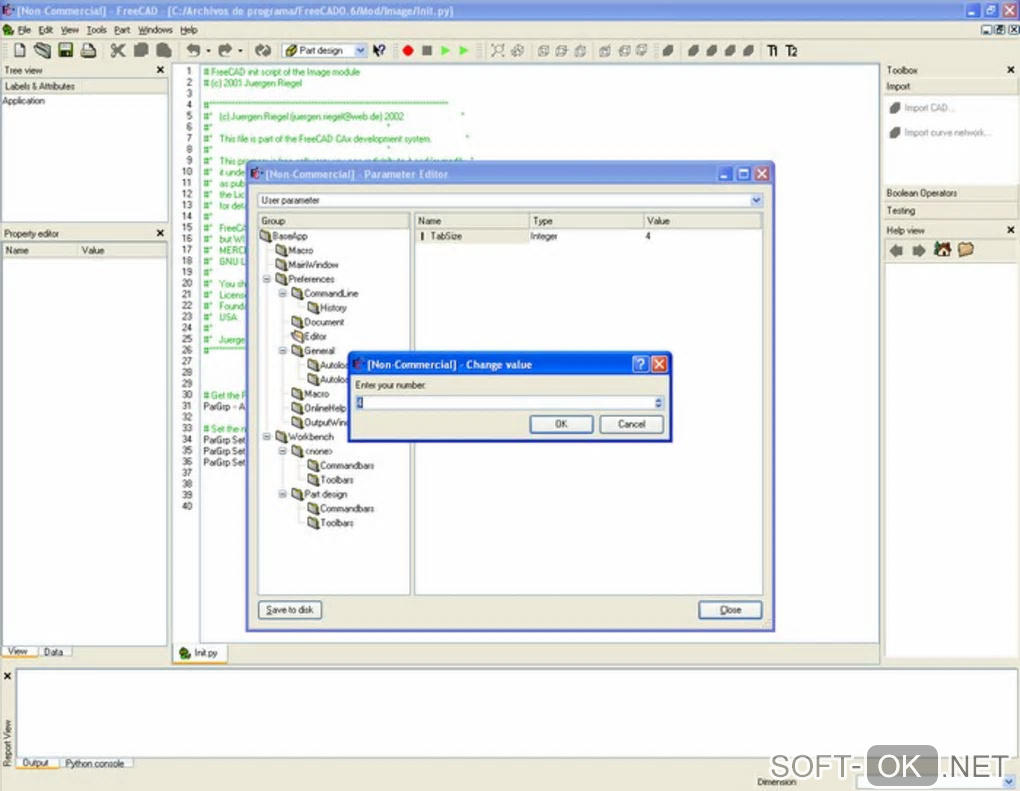1020x791 pixels.
Task: Open the View menu
Action: pos(70,30)
